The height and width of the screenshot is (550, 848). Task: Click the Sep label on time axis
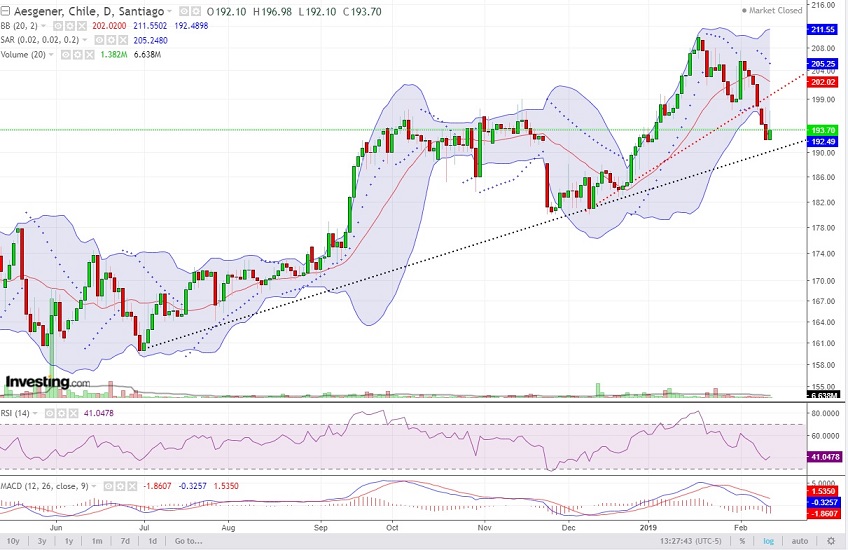pos(321,527)
